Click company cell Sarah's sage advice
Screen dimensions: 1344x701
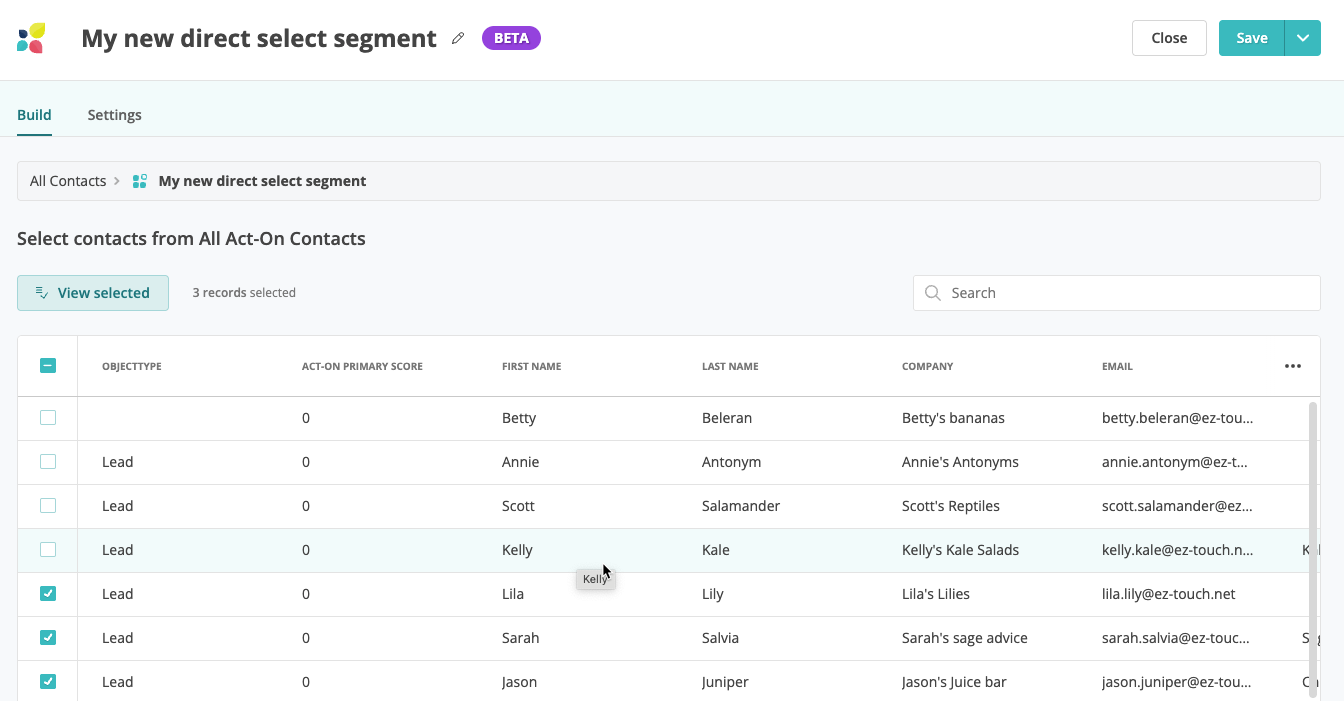click(x=964, y=638)
